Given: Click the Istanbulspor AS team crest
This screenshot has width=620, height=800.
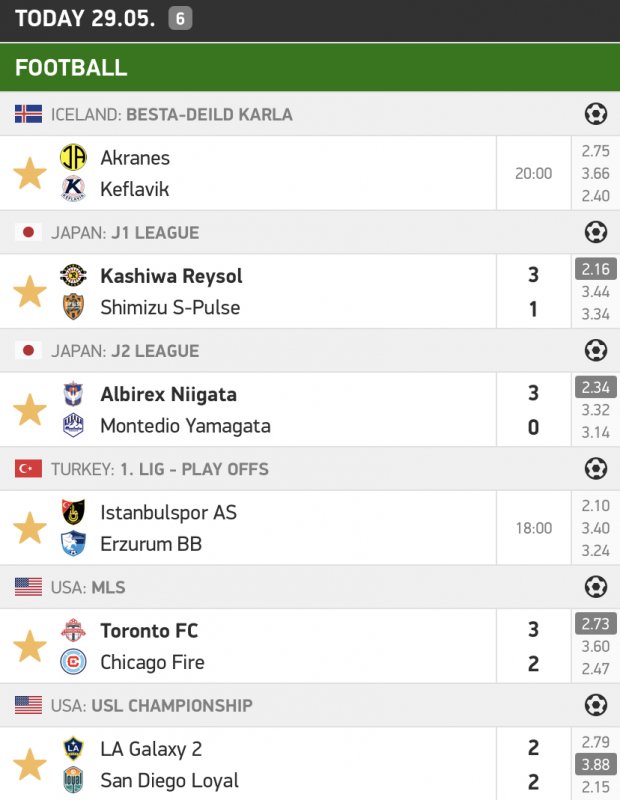Looking at the screenshot, I should point(73,512).
